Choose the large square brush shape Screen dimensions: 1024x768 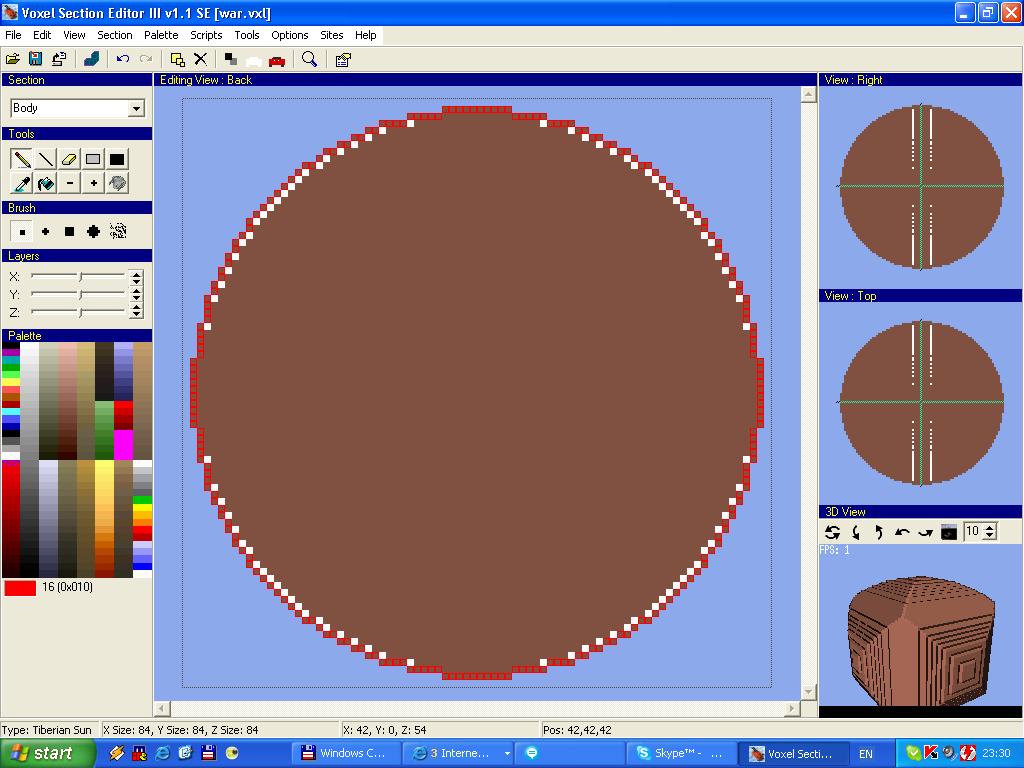(69, 231)
